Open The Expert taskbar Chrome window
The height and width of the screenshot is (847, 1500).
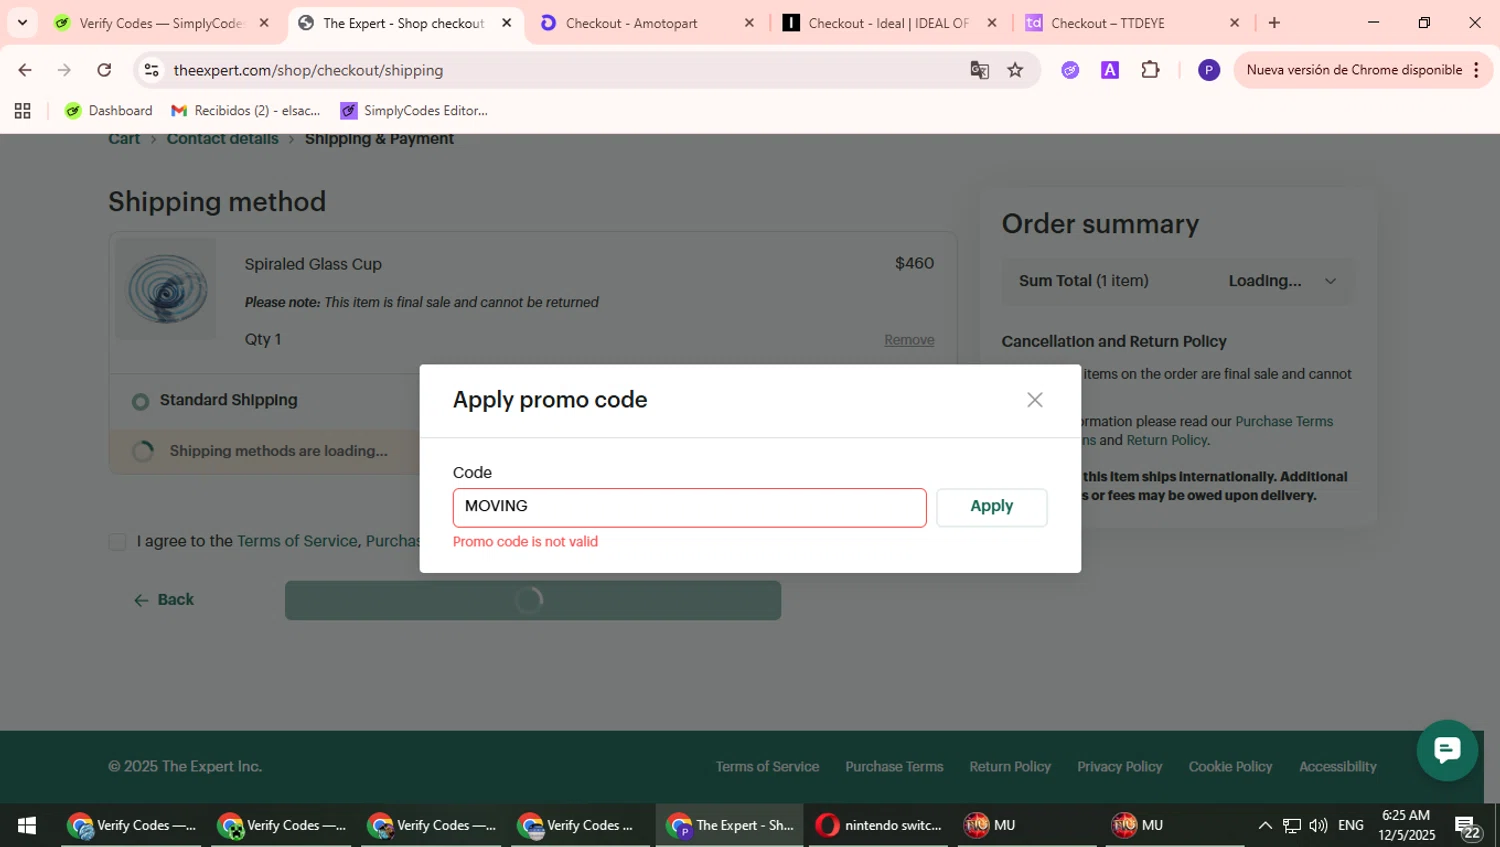[730, 825]
